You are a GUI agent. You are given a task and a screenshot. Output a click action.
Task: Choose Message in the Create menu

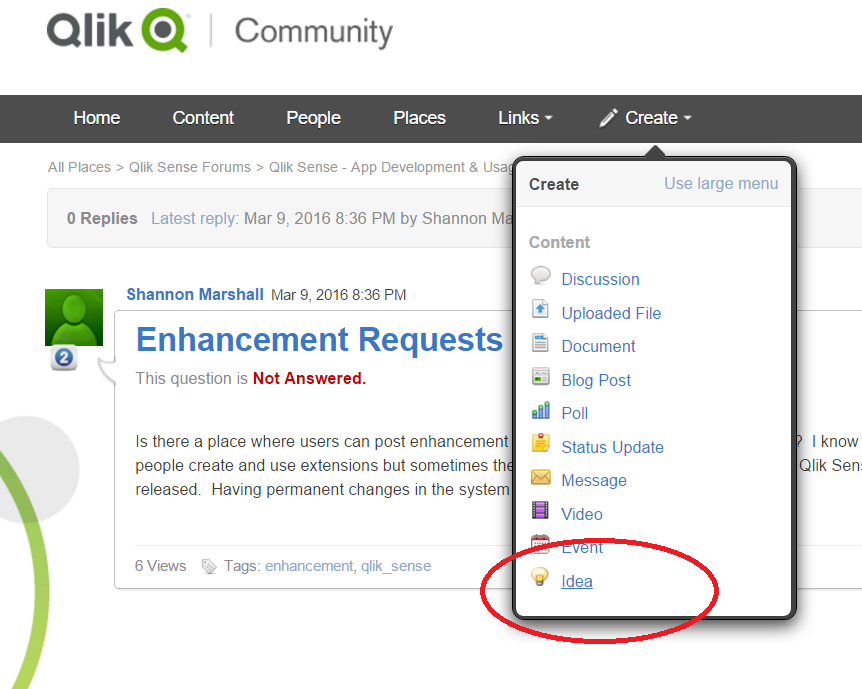point(594,481)
